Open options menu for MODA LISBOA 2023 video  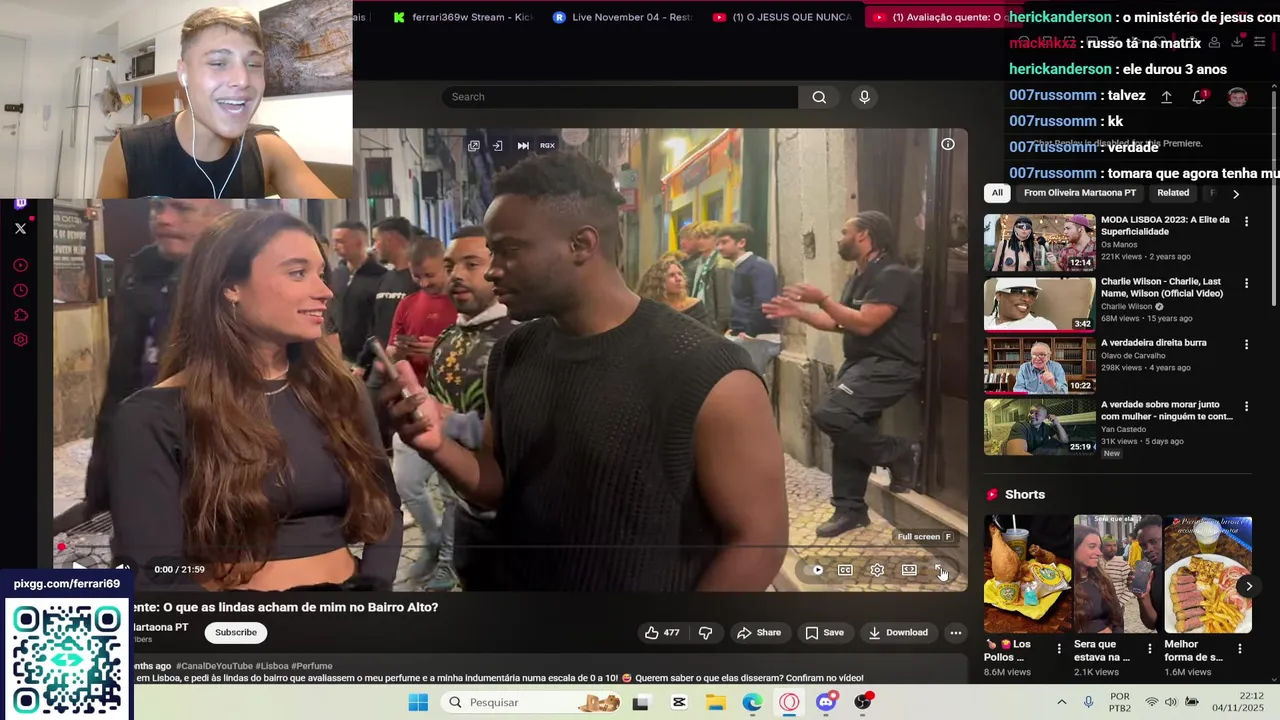click(1246, 221)
